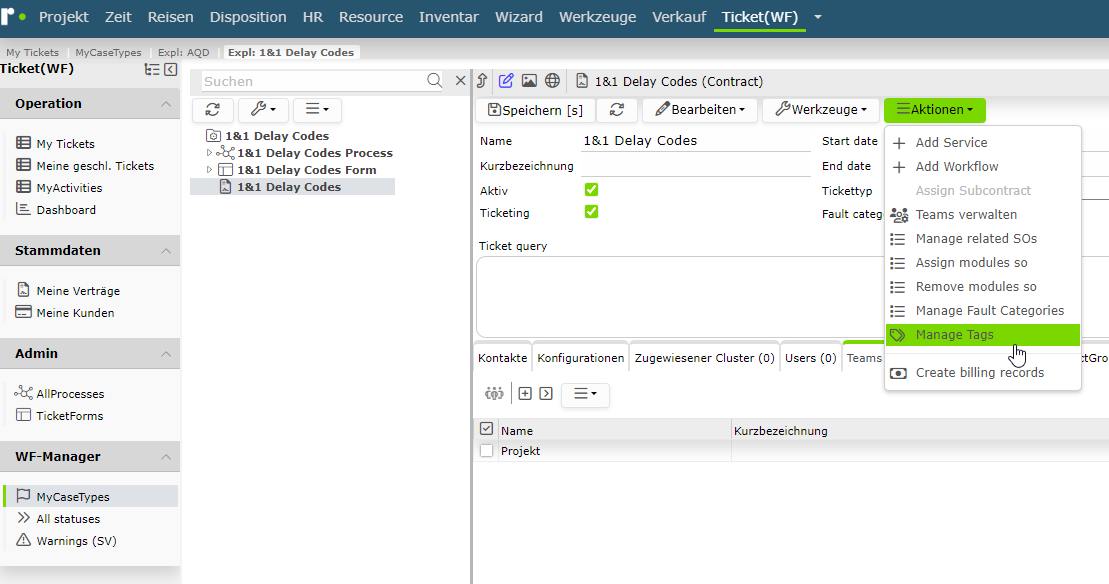Choose Manage related SOs entry

coord(983,239)
